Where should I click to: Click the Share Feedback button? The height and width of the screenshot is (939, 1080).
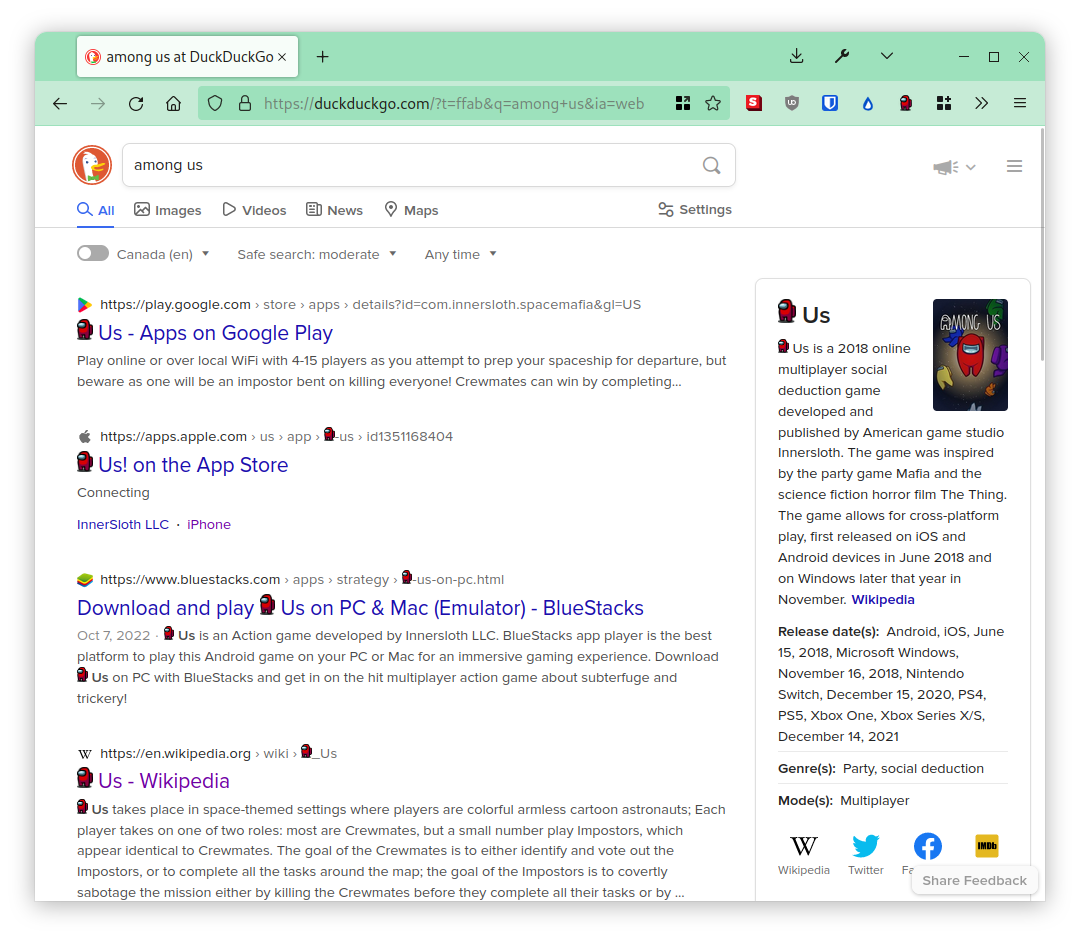974,880
